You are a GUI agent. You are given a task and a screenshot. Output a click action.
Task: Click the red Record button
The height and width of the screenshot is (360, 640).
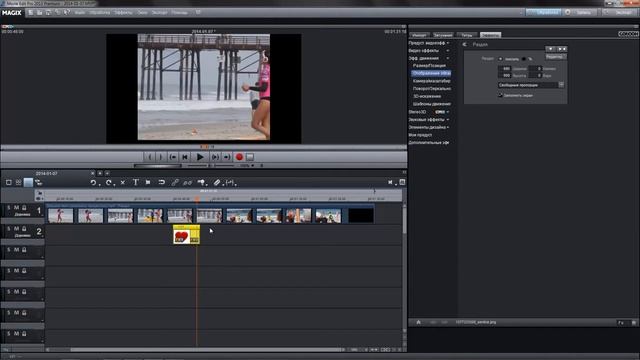click(x=239, y=157)
